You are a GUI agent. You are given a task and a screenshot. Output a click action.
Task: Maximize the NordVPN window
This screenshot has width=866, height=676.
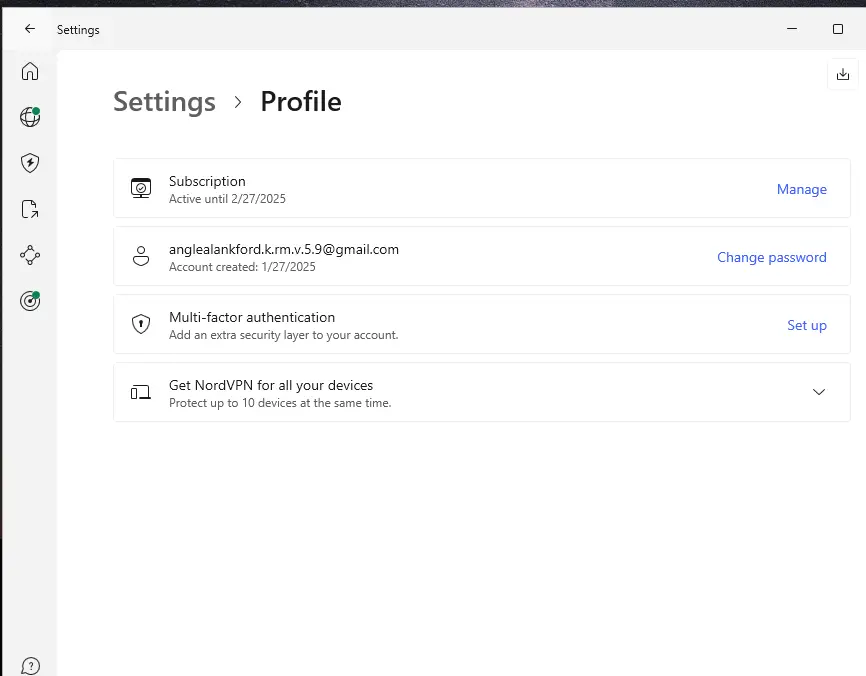point(838,29)
